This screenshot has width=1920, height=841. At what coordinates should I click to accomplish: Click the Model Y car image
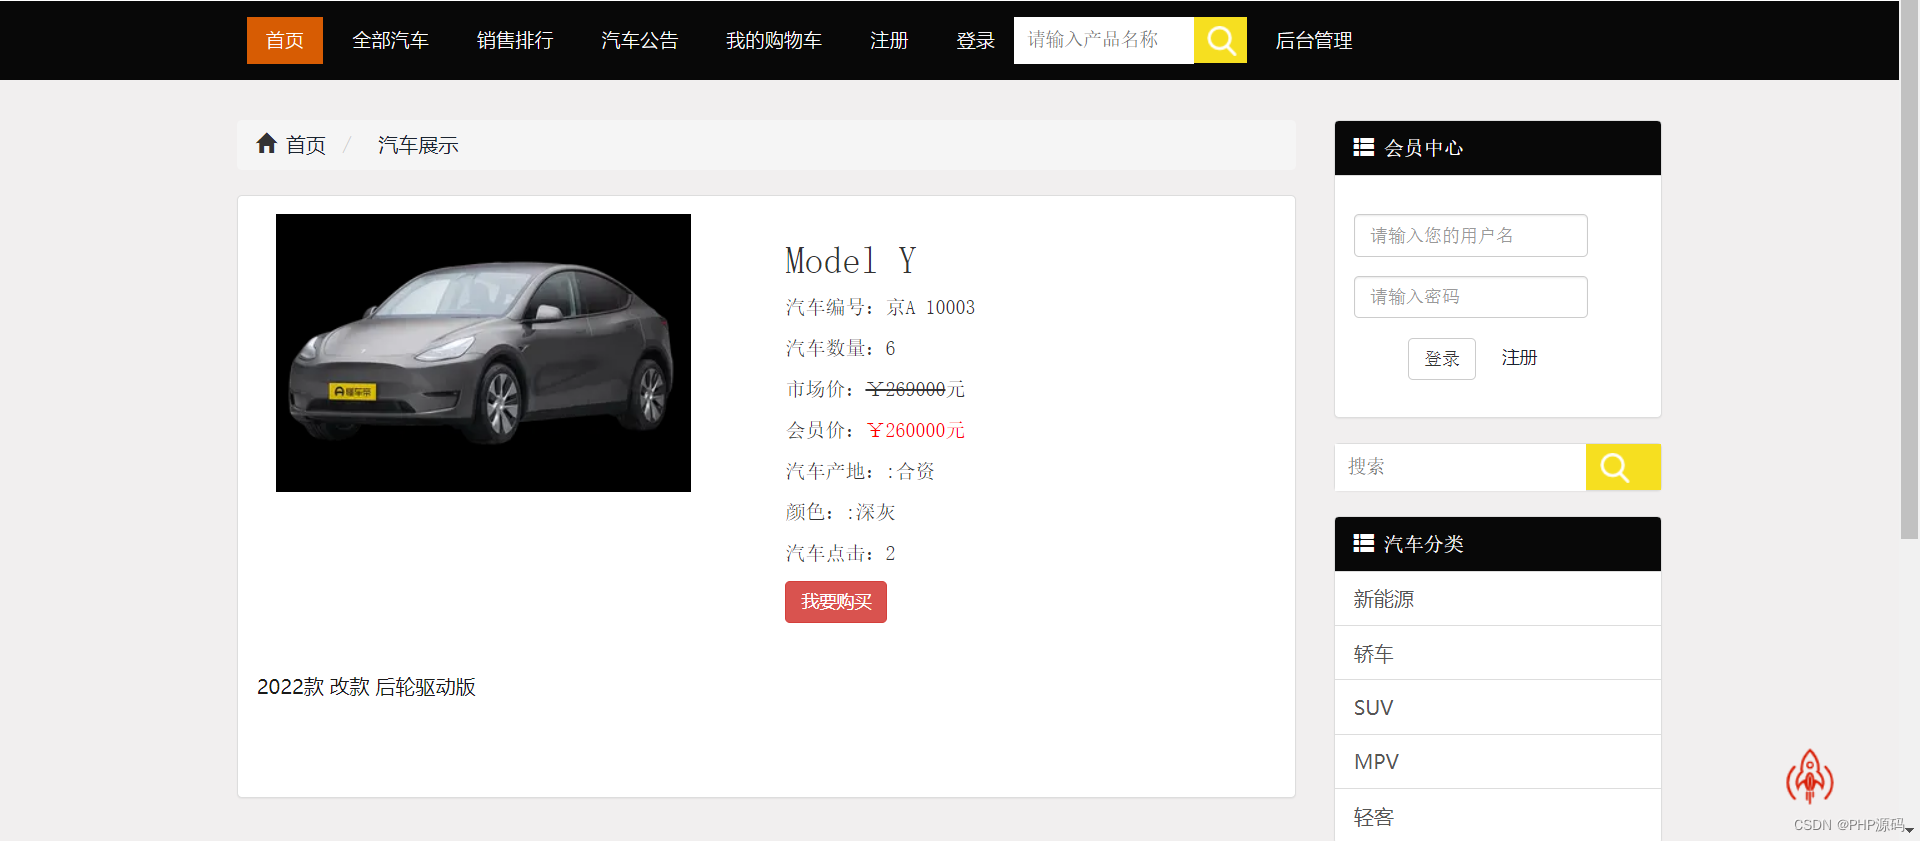coord(483,353)
